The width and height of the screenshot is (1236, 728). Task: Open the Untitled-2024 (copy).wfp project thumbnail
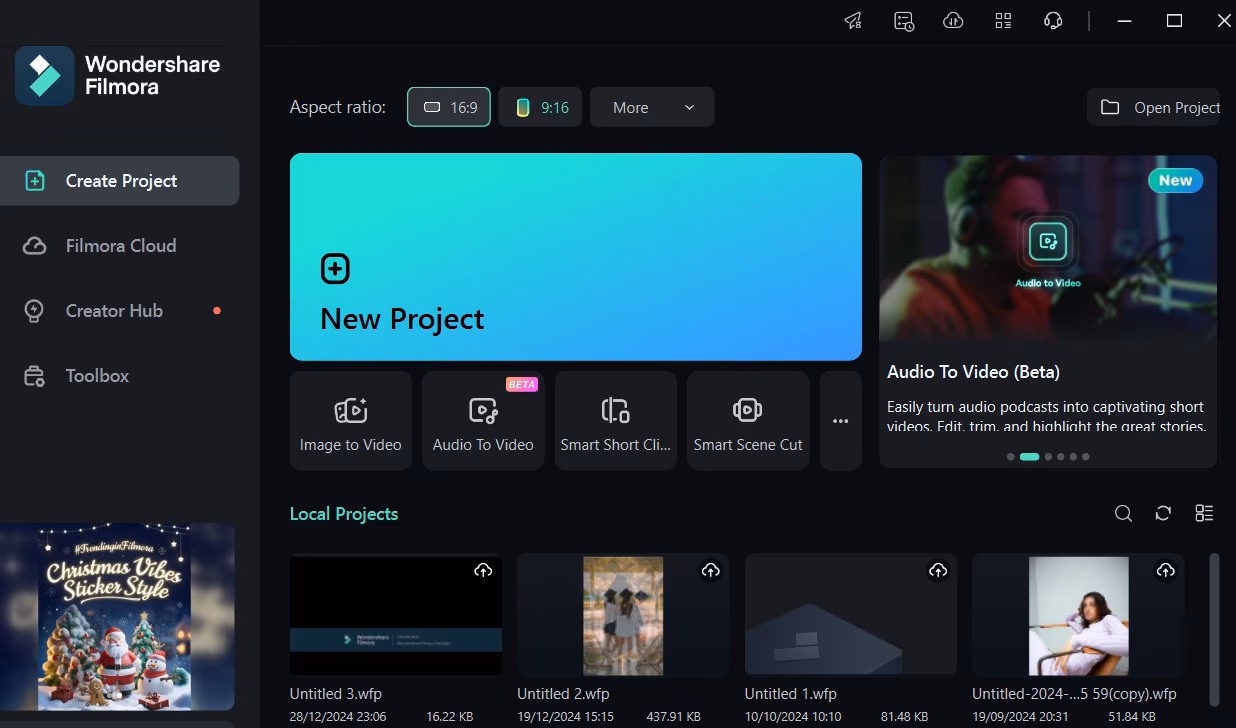1078,615
